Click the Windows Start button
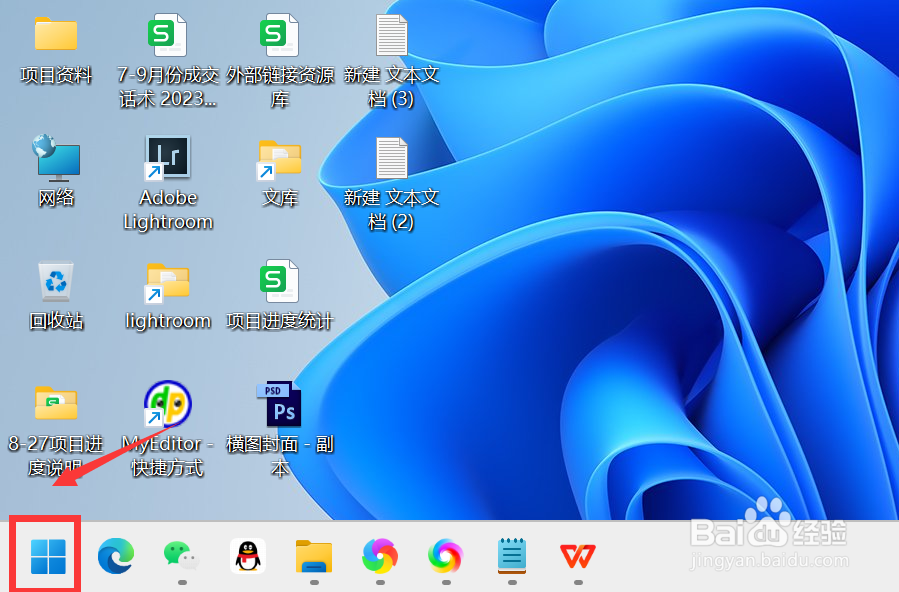 44,554
